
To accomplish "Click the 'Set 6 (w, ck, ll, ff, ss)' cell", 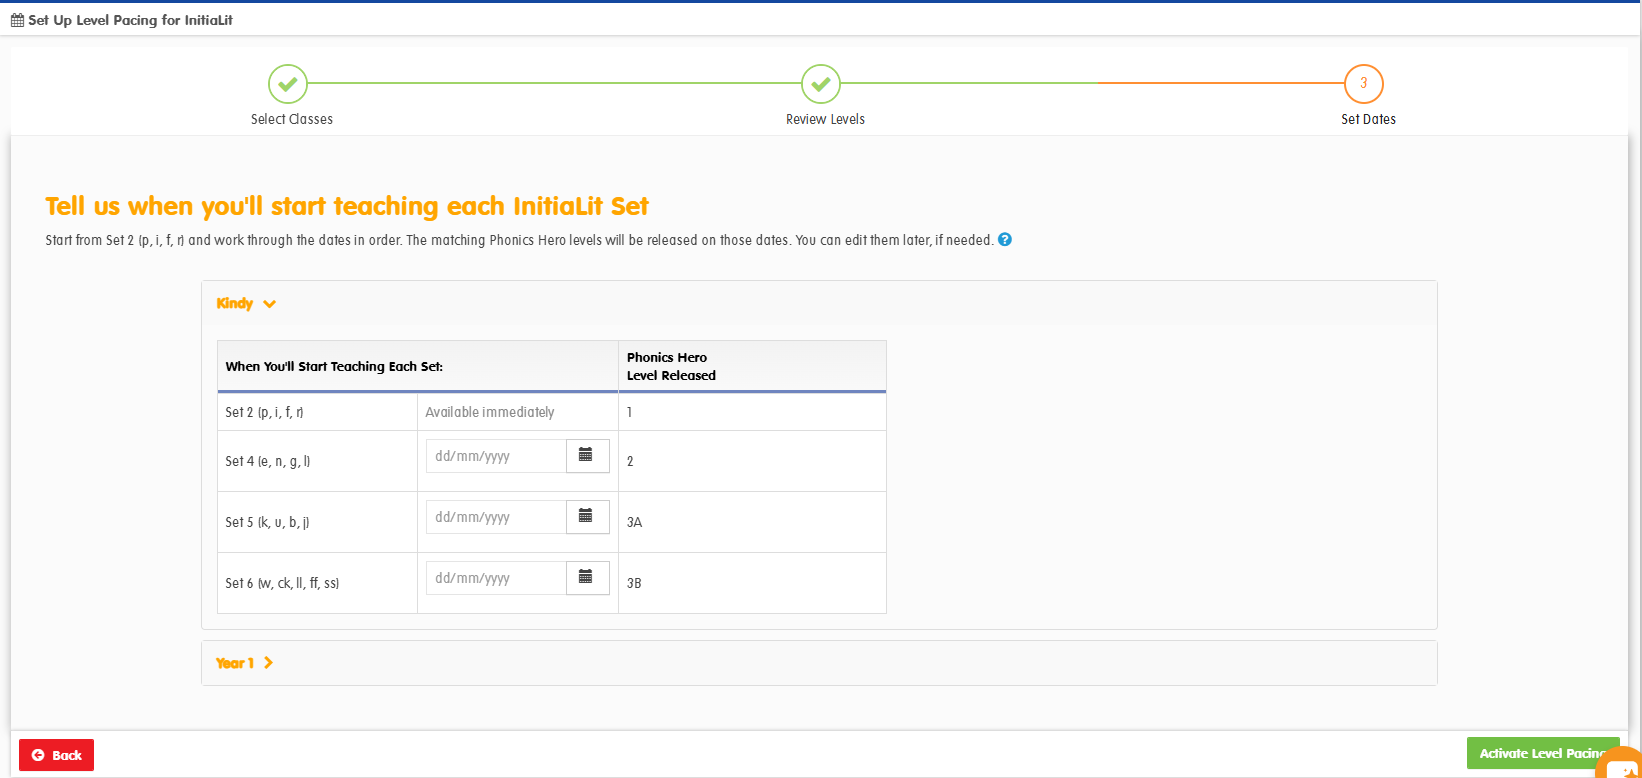I will [x=317, y=583].
